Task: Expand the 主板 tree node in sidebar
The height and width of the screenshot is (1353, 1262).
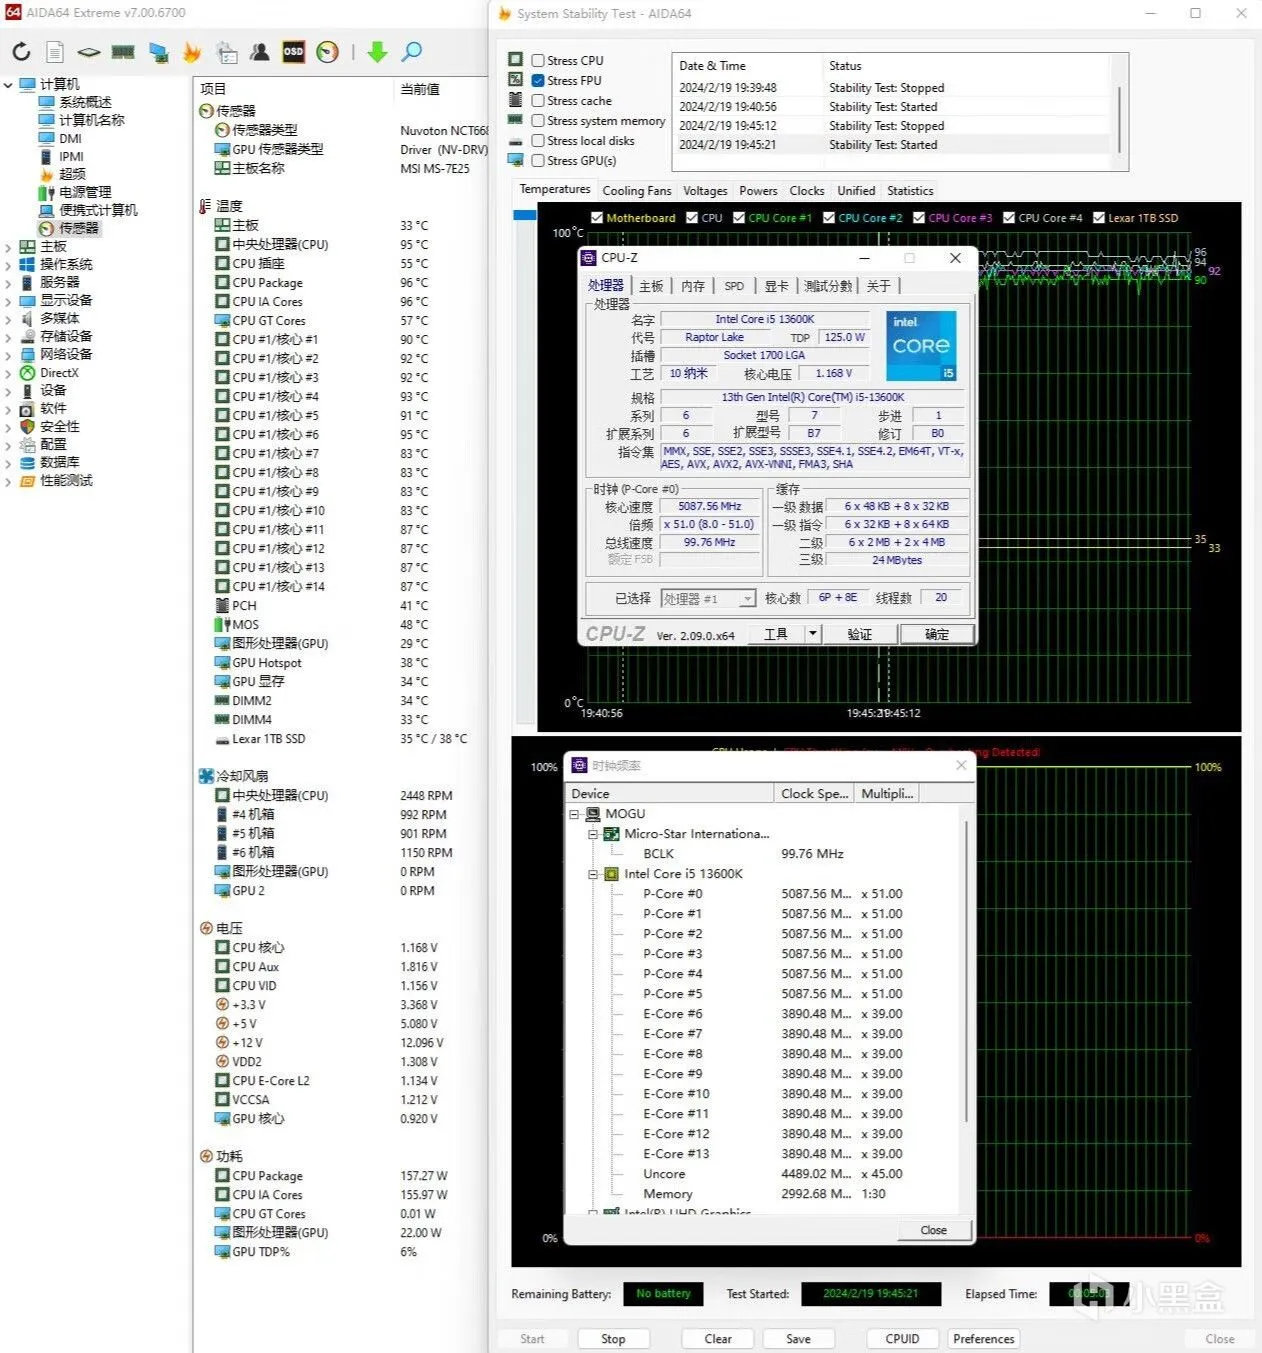Action: point(8,246)
